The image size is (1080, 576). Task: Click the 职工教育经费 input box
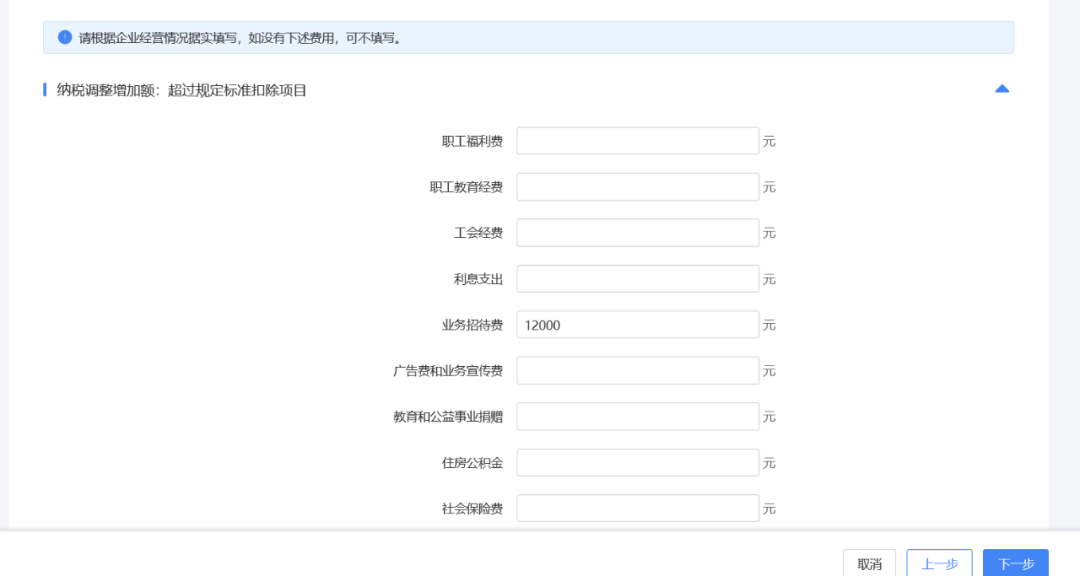pyautogui.click(x=637, y=186)
